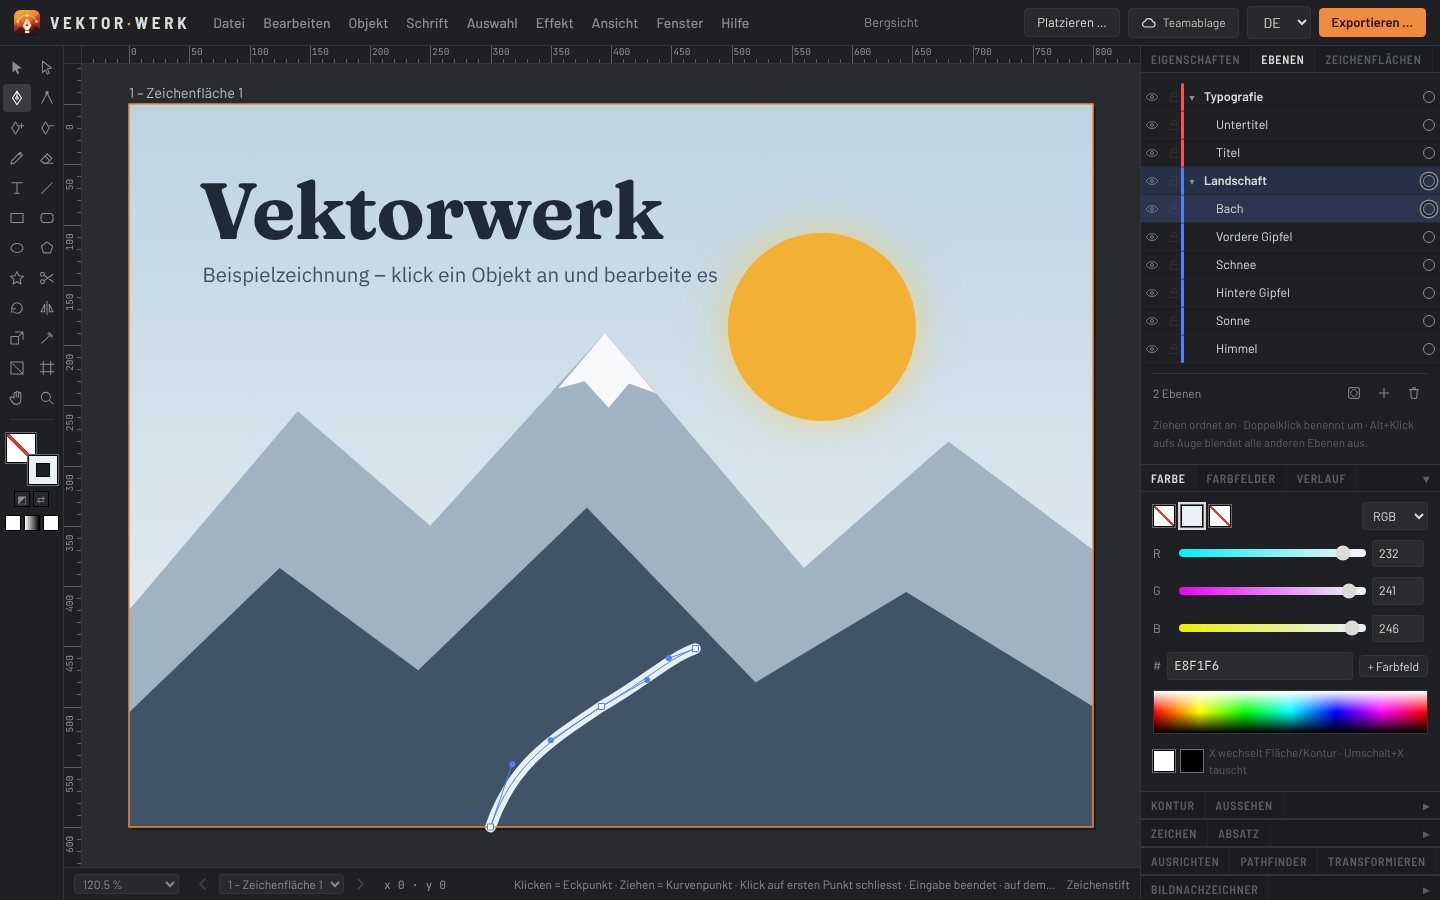Click the add new layer plus icon

pyautogui.click(x=1384, y=394)
